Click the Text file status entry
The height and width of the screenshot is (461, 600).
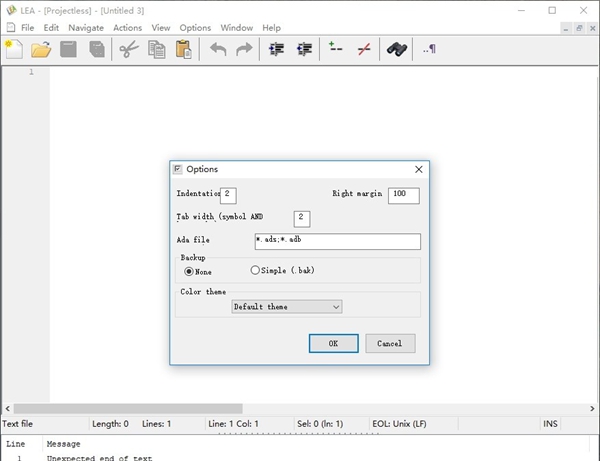[x=18, y=424]
